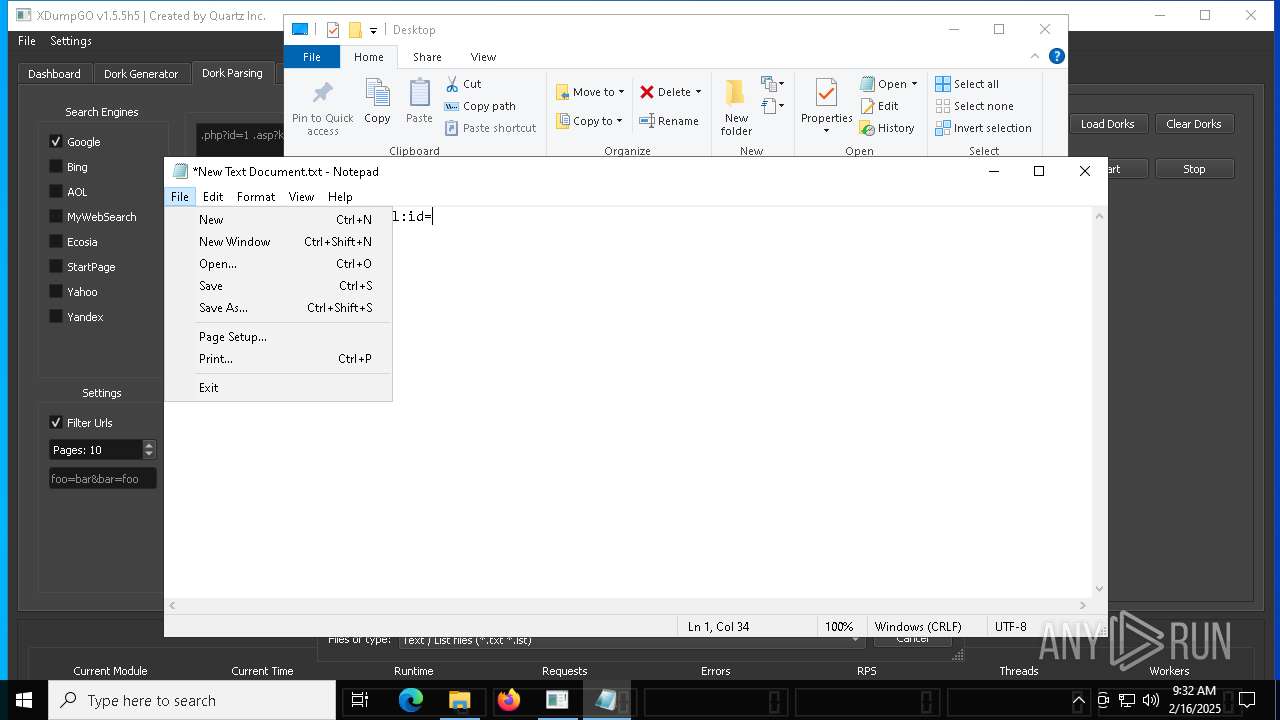
Task: Check the AOL search engine checkbox
Action: (56, 192)
